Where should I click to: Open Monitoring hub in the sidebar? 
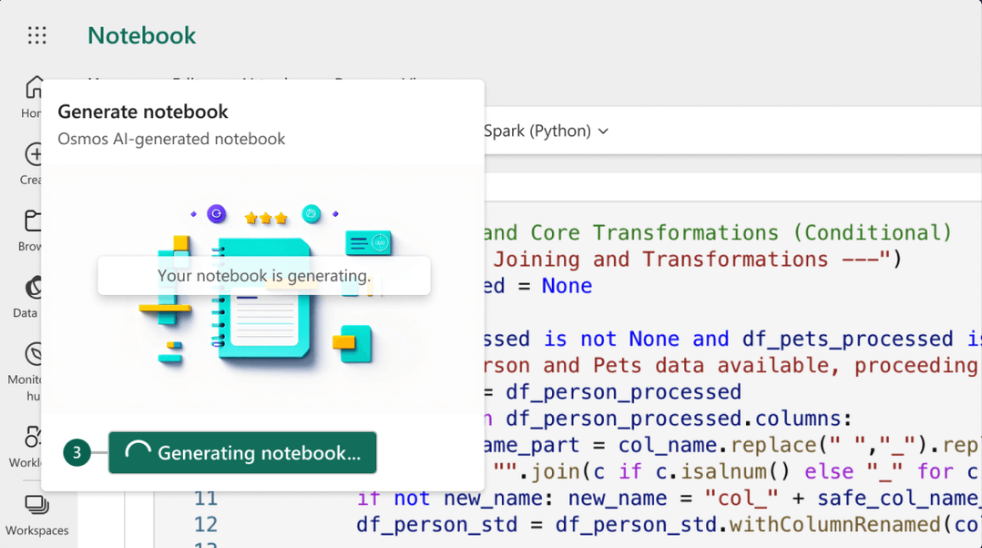pos(25,372)
